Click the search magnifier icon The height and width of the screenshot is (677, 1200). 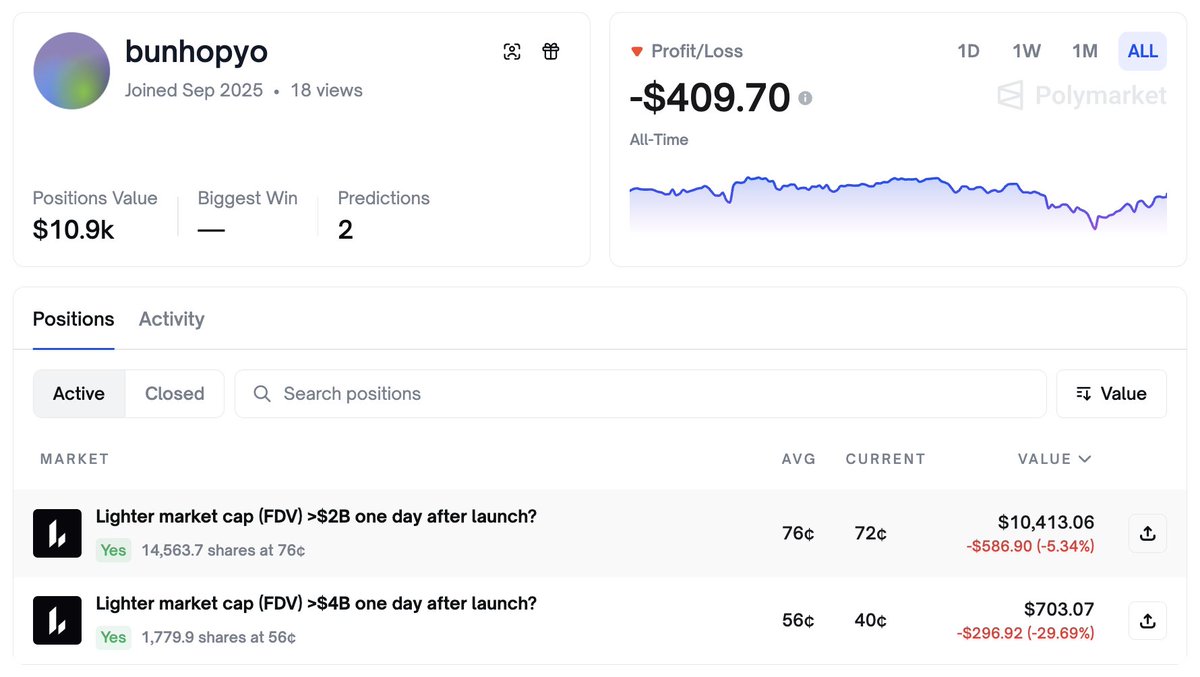click(x=262, y=394)
